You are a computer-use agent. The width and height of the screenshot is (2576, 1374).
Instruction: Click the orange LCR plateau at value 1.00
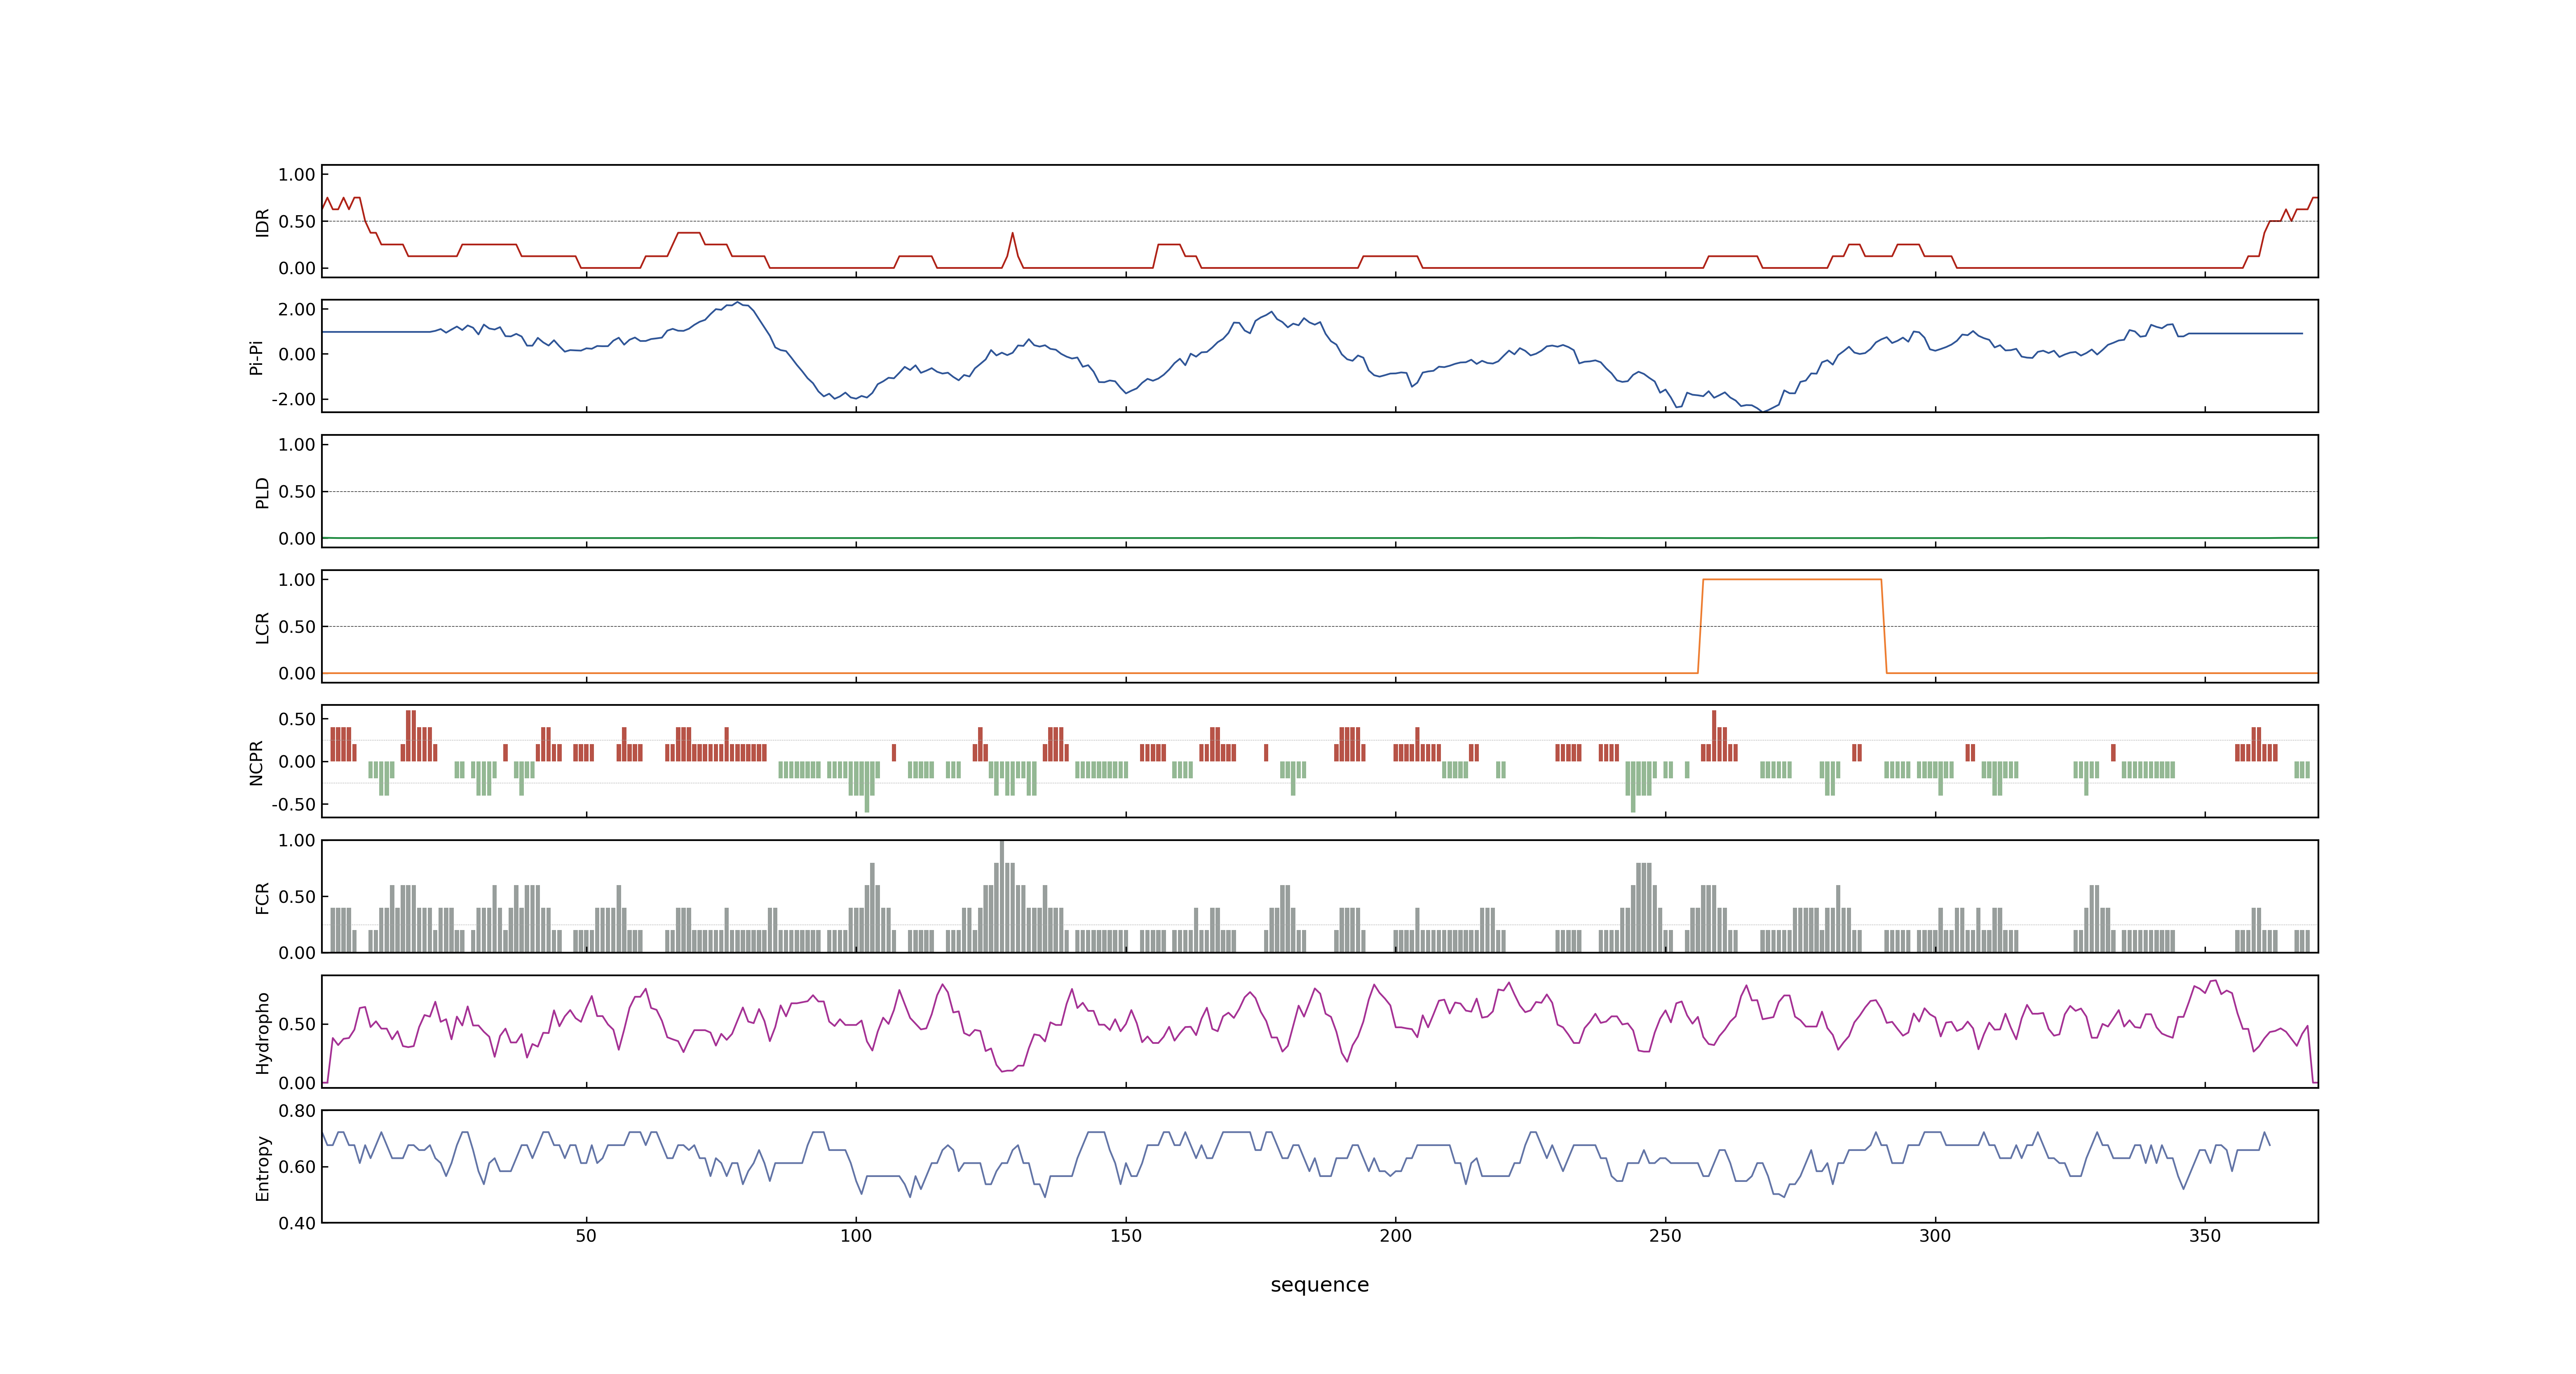(1792, 579)
